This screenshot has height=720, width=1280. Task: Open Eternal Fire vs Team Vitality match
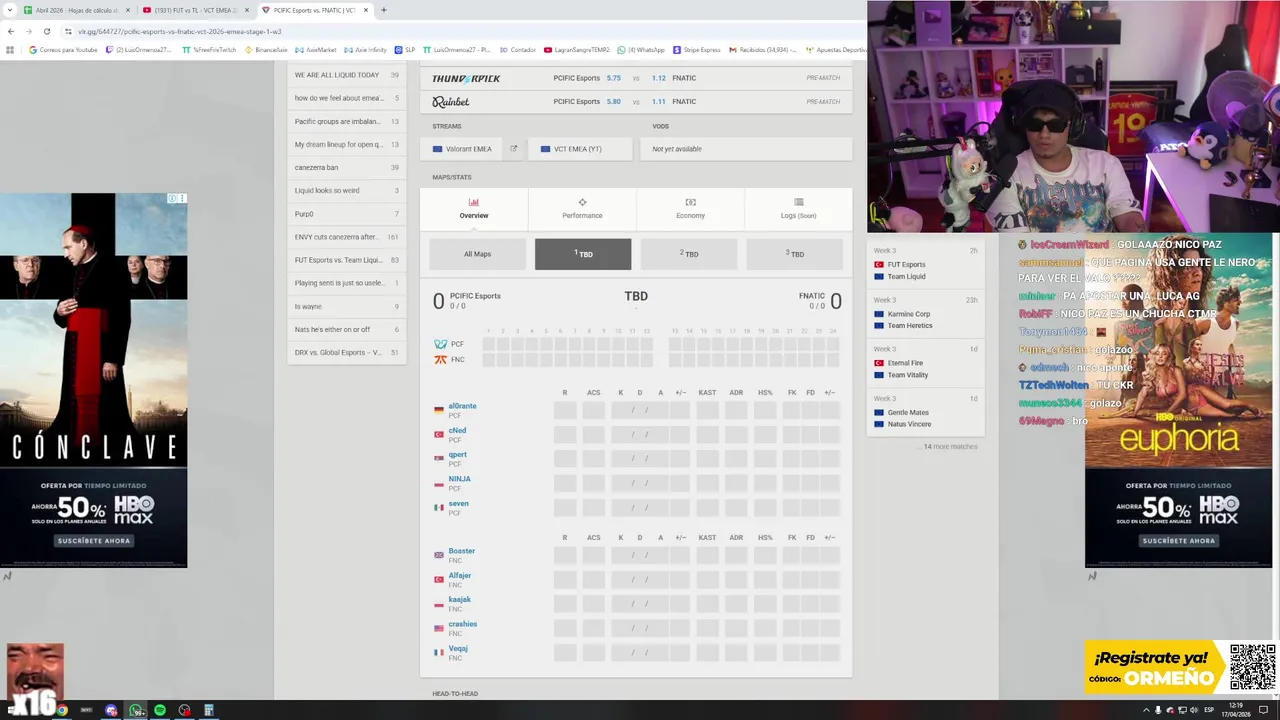[925, 363]
